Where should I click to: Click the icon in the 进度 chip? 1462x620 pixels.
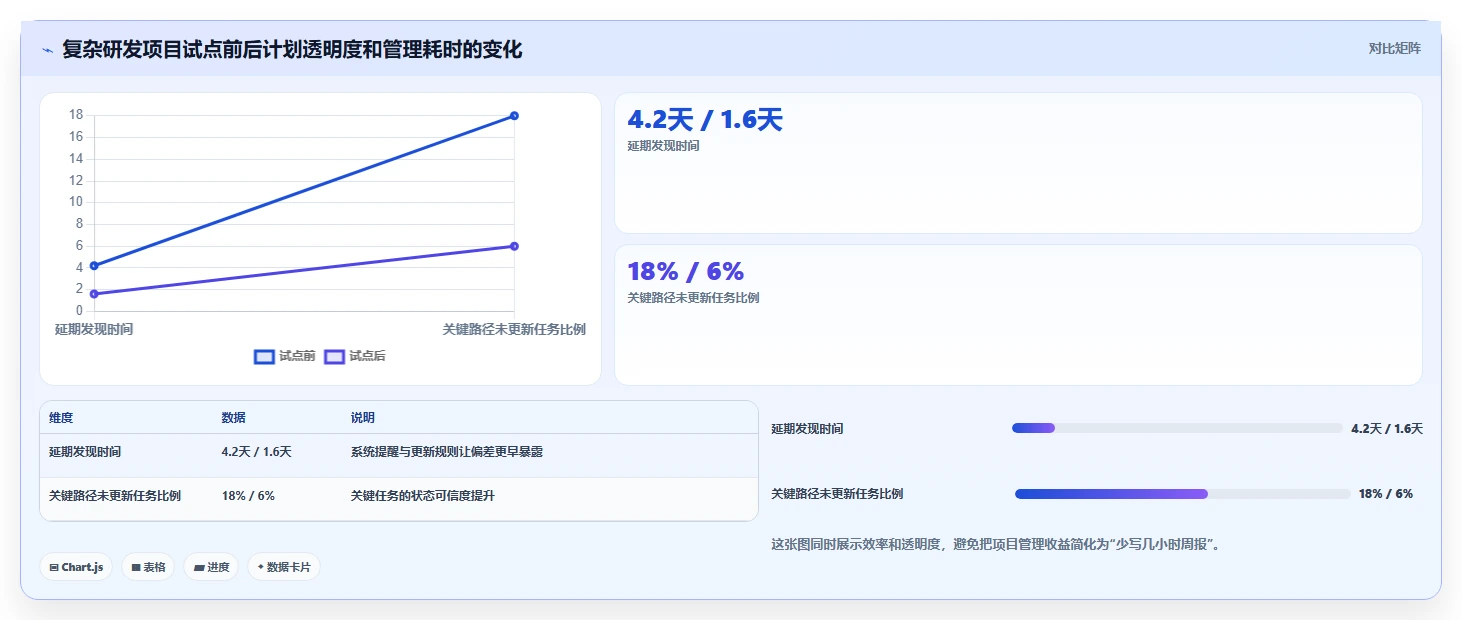point(199,568)
